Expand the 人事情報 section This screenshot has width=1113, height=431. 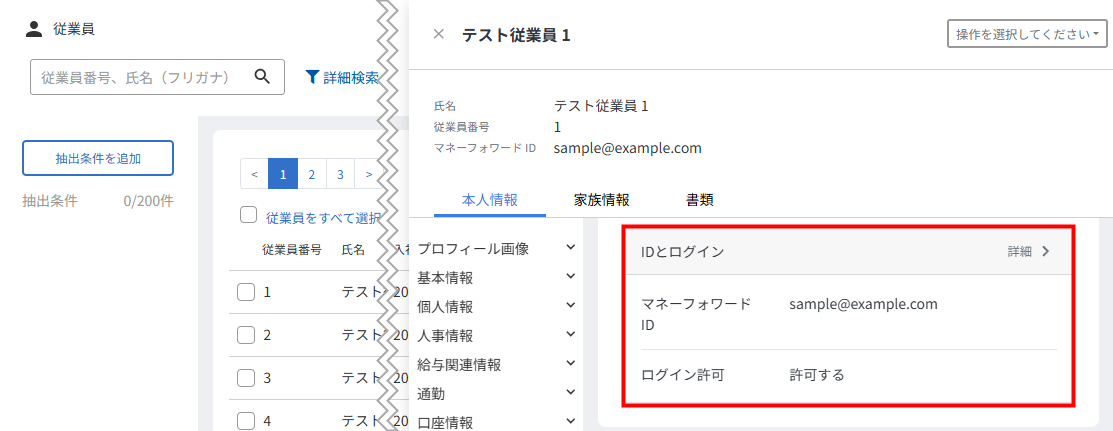[x=571, y=335]
